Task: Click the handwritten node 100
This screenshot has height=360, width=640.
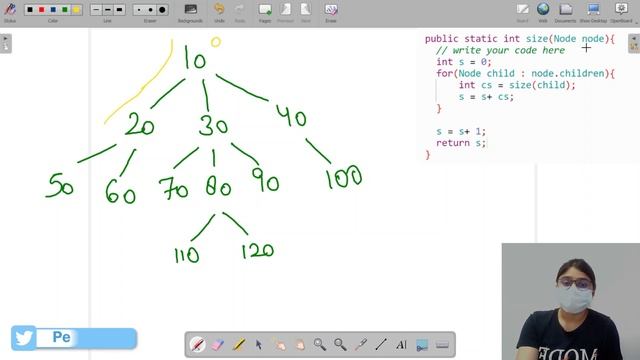Action: click(x=344, y=177)
